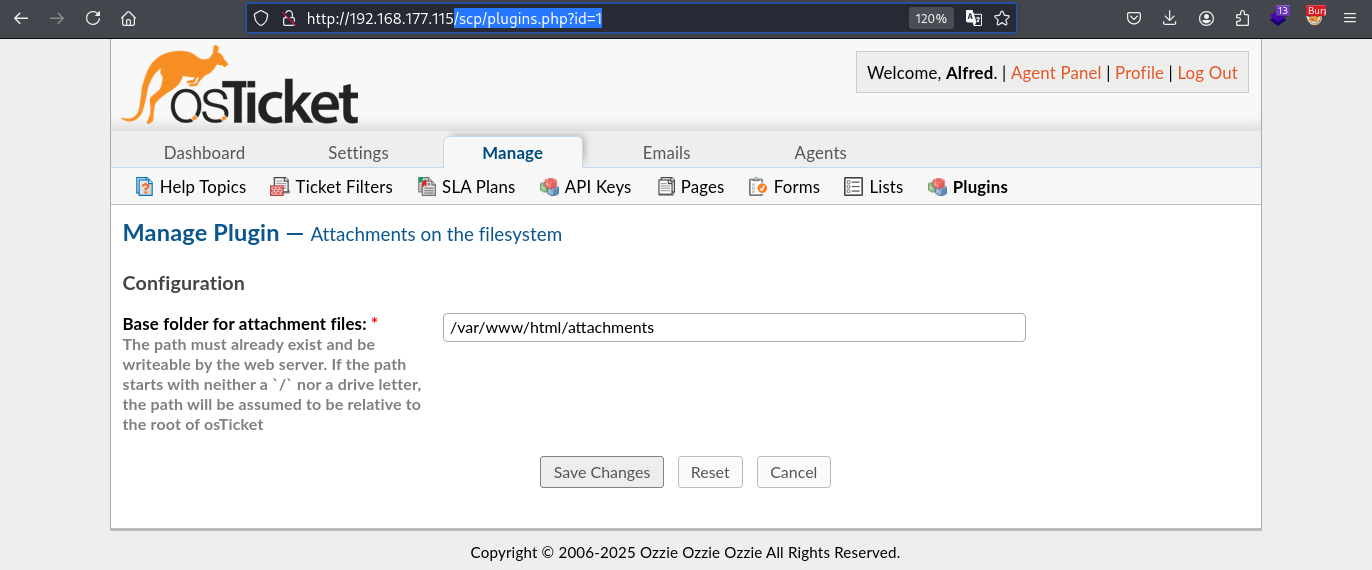Open the Help Topics icon in the submenu
Image resolution: width=1372 pixels, height=570 pixels.
pos(144,187)
